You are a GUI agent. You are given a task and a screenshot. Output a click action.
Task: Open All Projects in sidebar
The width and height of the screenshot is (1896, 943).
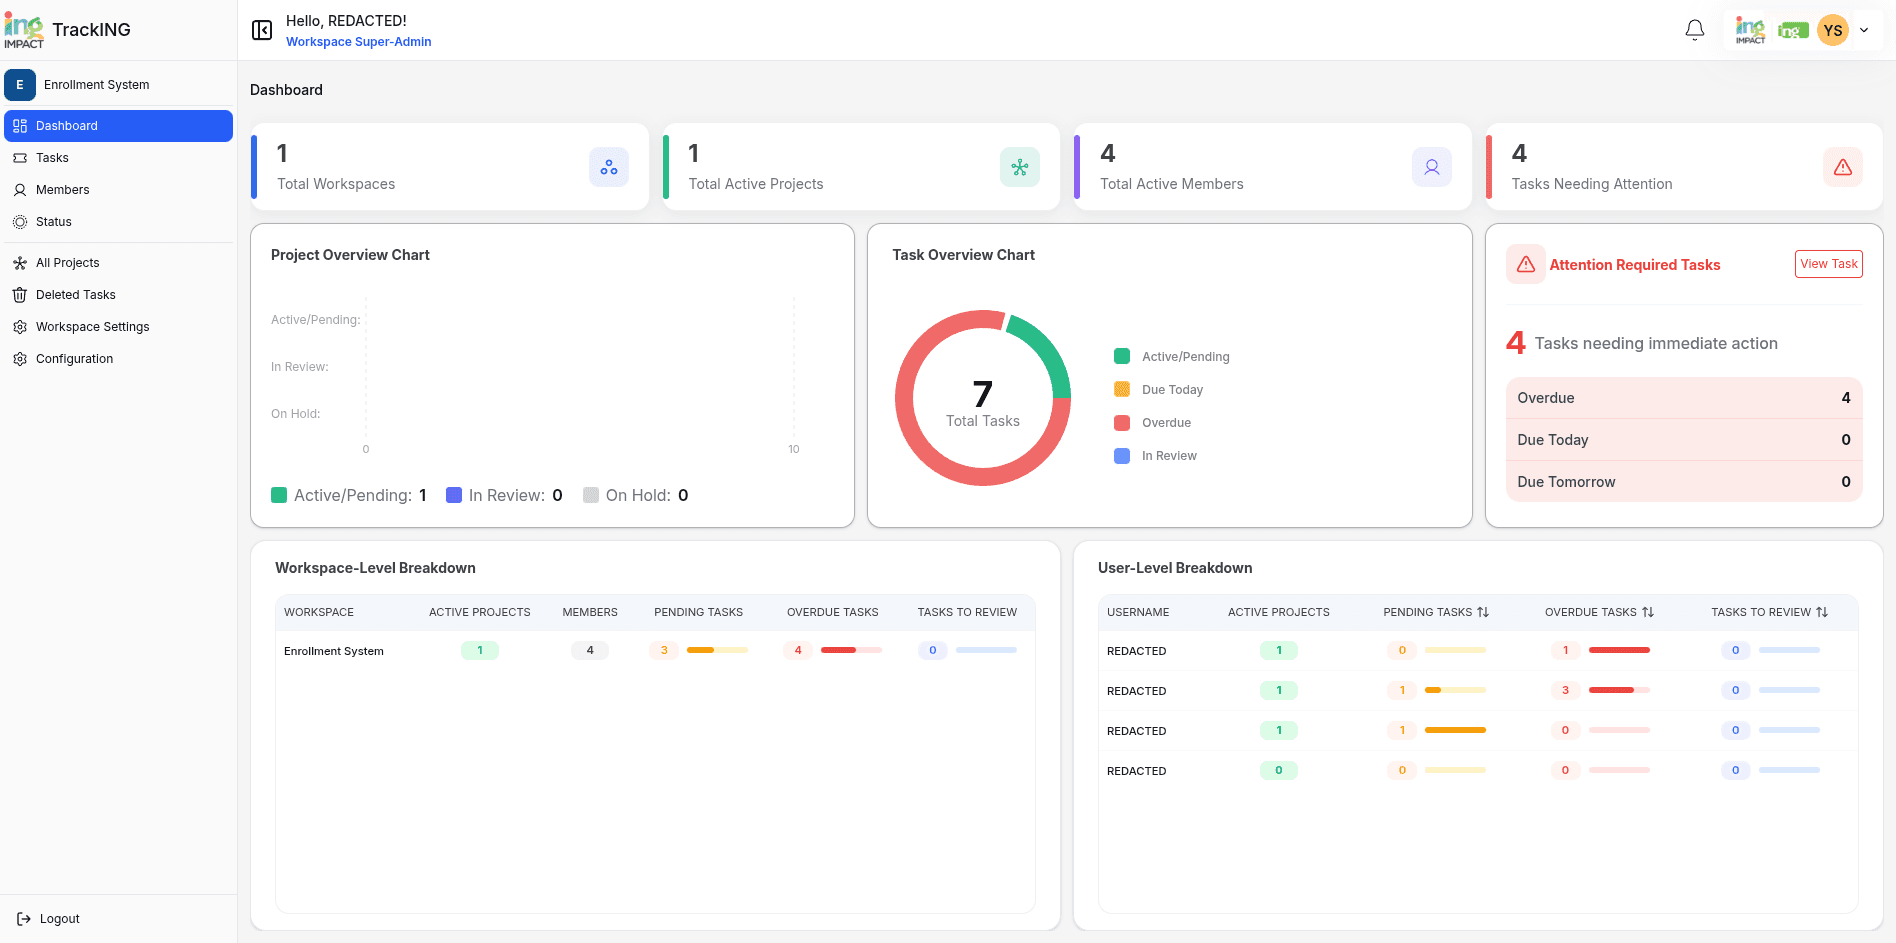[118, 263]
